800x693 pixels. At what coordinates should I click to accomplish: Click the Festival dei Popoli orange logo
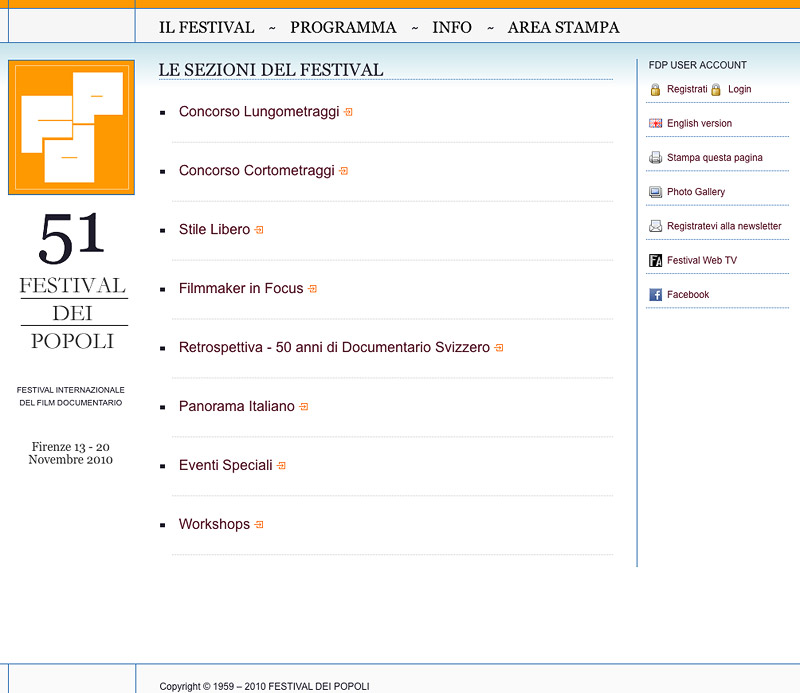point(71,128)
